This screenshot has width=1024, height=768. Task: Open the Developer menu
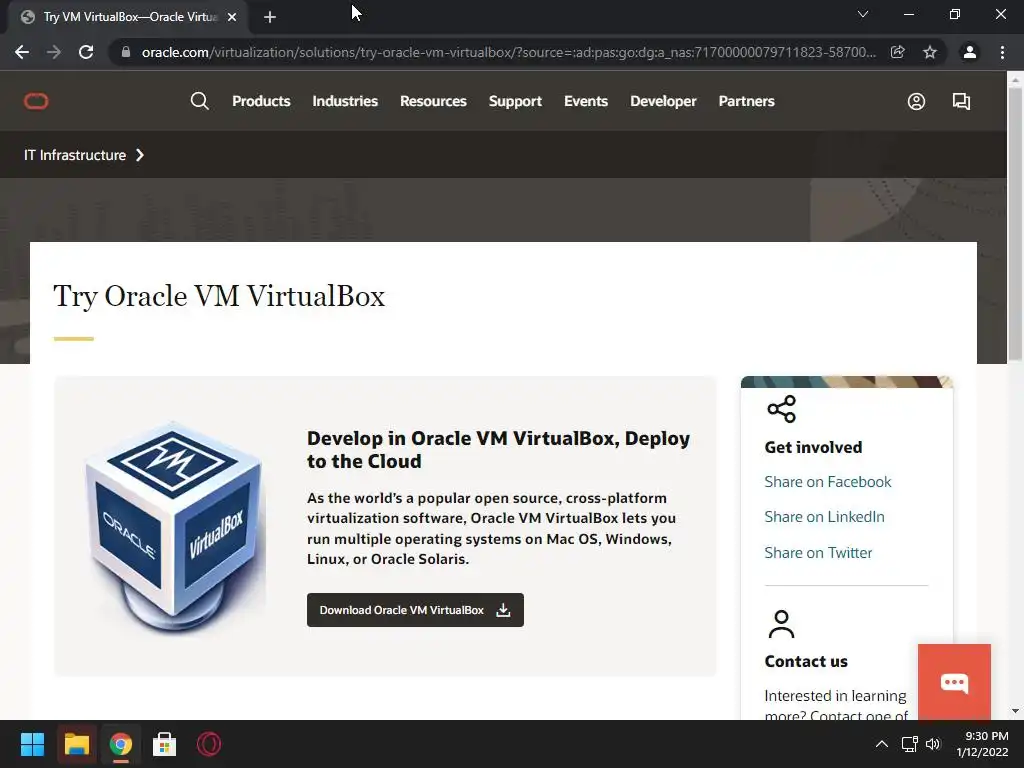663,101
